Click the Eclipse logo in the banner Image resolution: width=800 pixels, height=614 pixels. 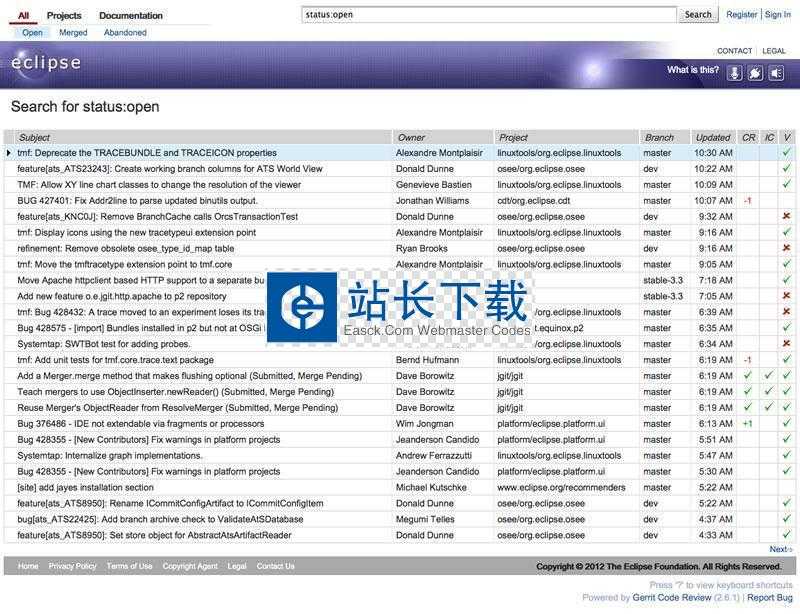46,63
